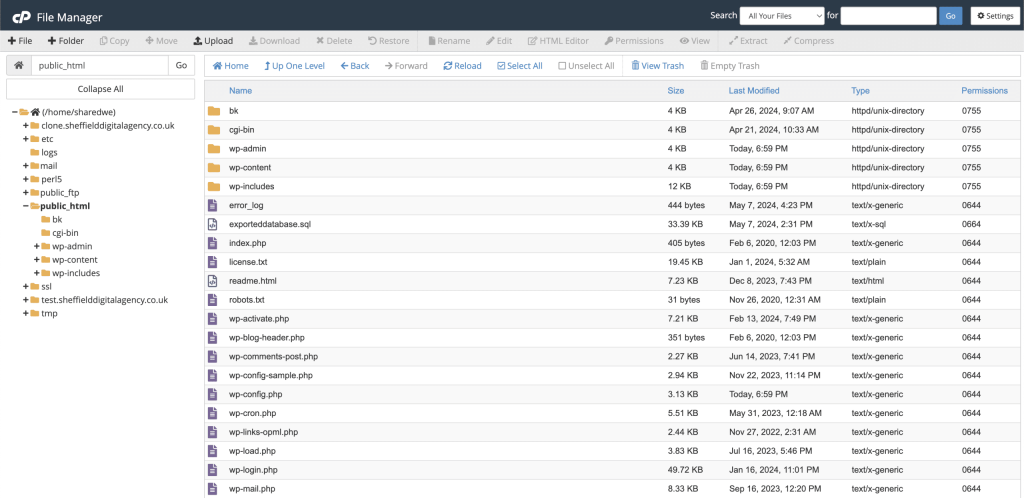Expand the etc folder in tree
This screenshot has height=498, width=1024.
click(x=25, y=139)
